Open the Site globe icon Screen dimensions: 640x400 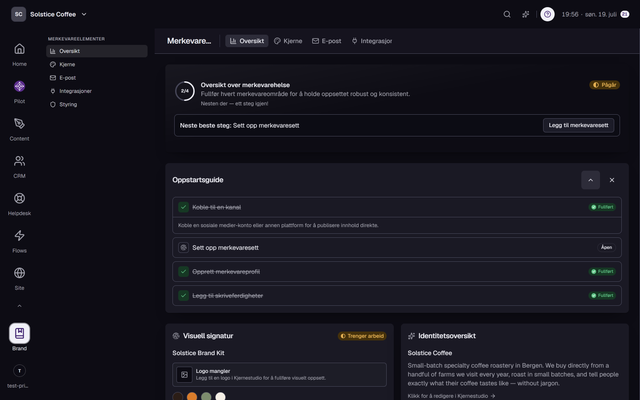(19, 273)
